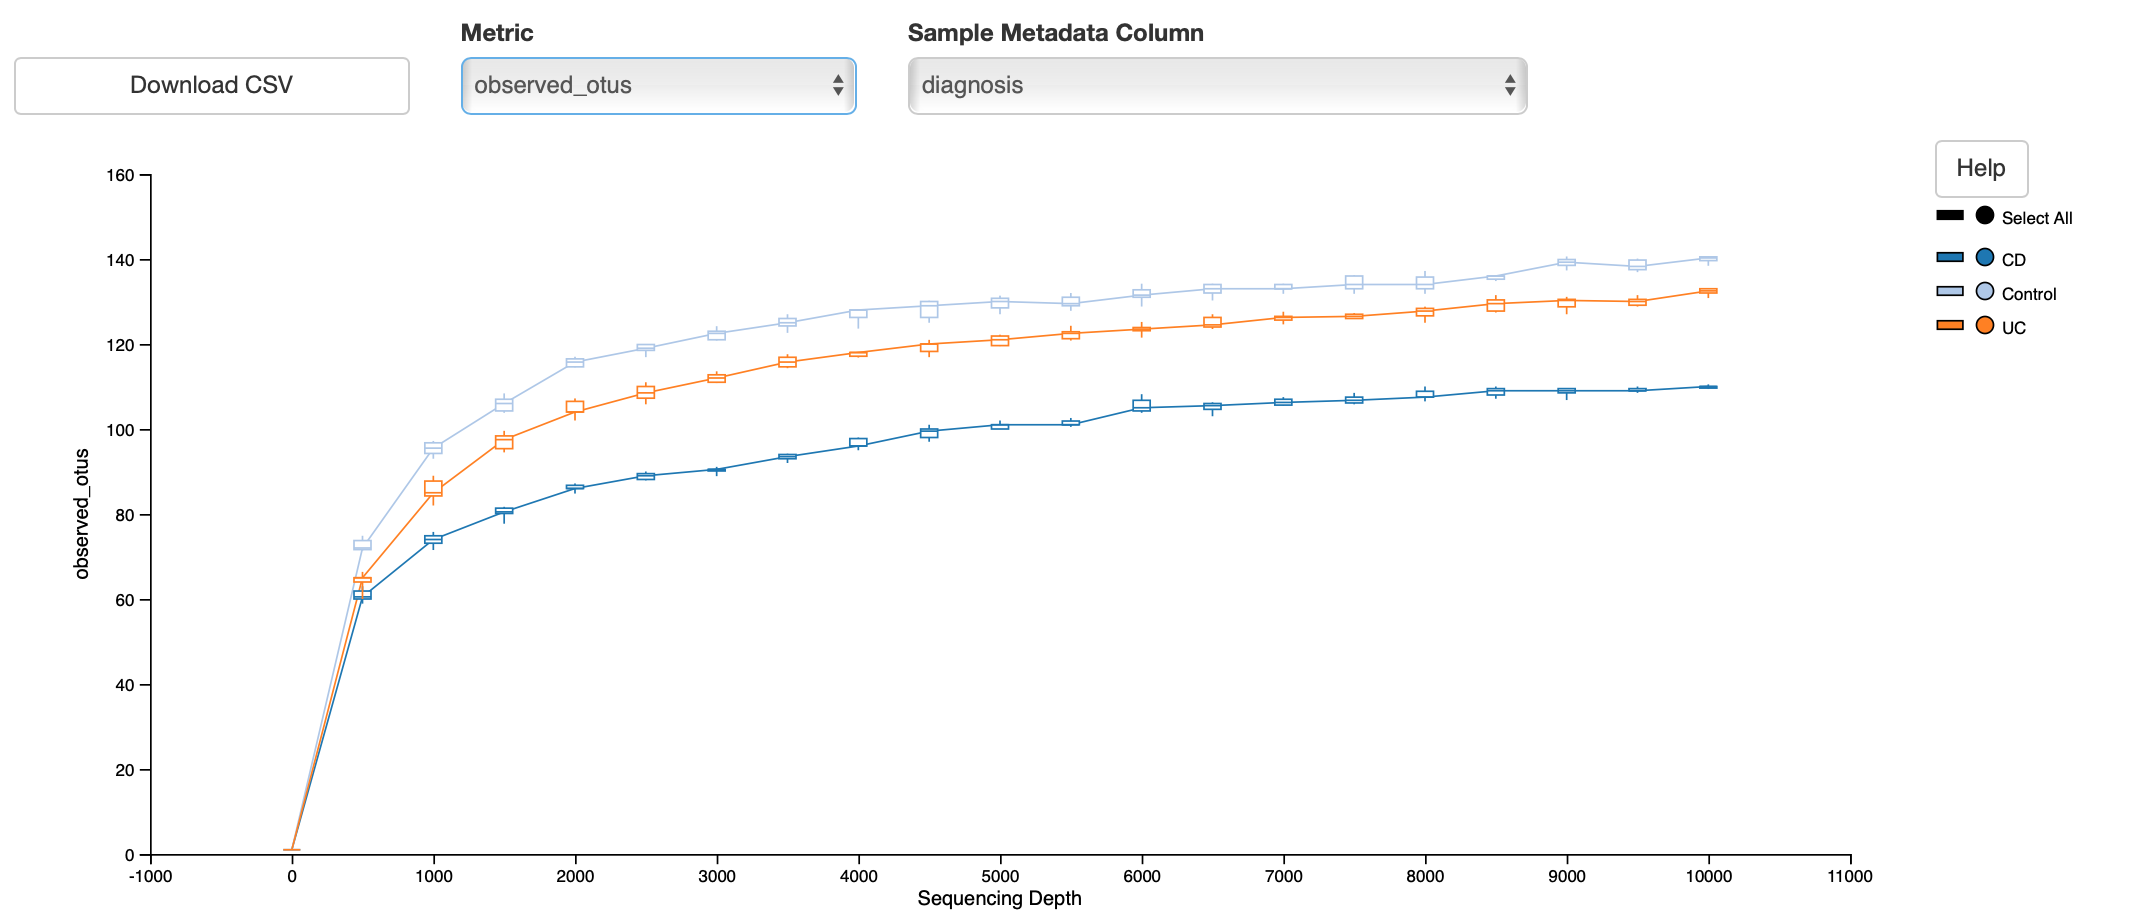Click the Download CSV button
The height and width of the screenshot is (916, 2152).
211,86
